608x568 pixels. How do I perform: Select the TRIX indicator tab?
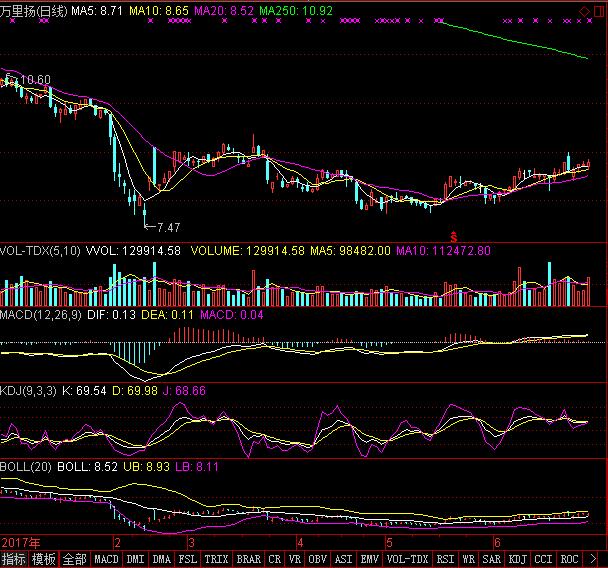216,559
